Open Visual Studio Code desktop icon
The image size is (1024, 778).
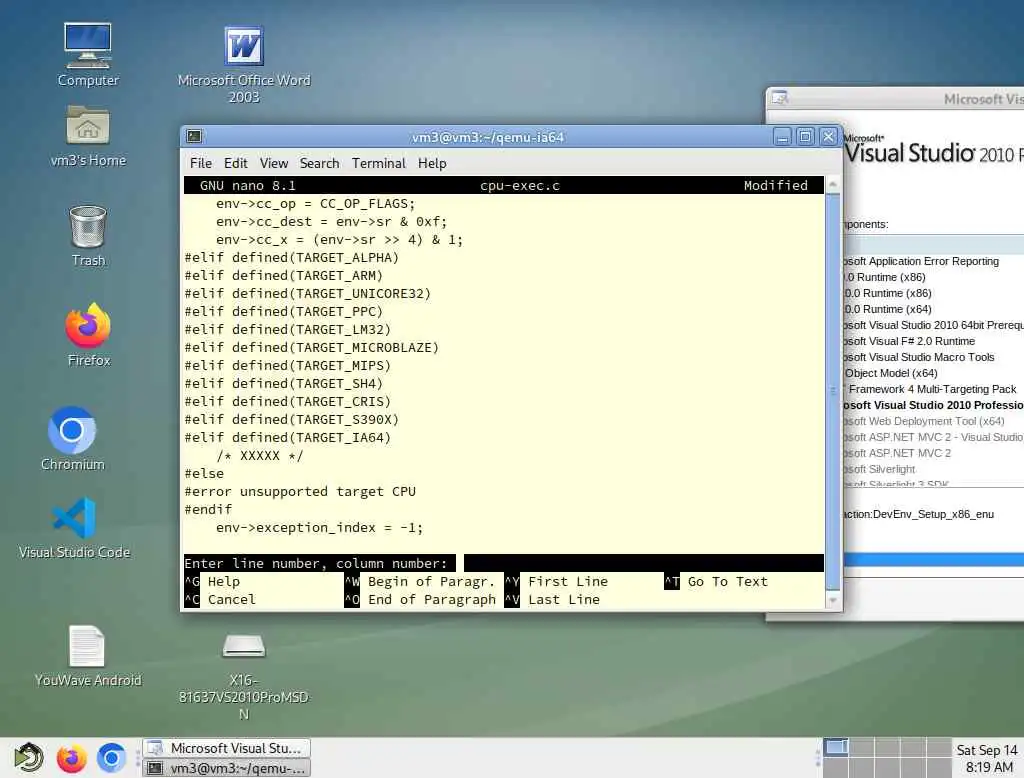(x=74, y=528)
